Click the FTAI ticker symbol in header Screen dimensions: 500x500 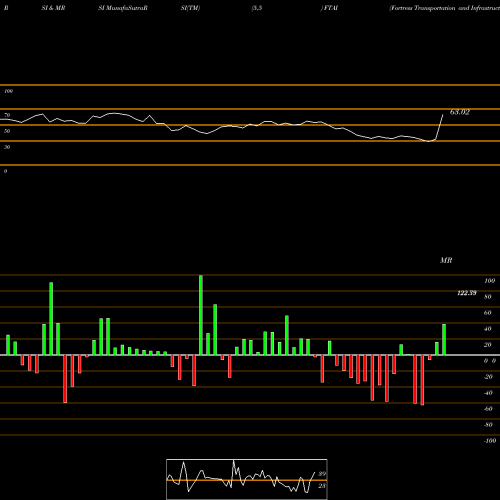pyautogui.click(x=330, y=8)
